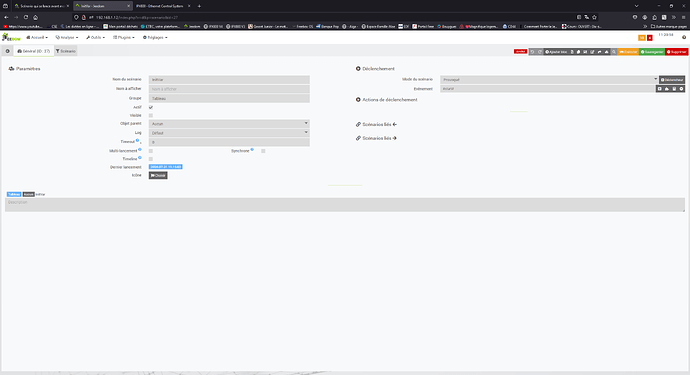690x375 pixels.
Task: Bookmark this page with the star icon
Action: (595, 17)
